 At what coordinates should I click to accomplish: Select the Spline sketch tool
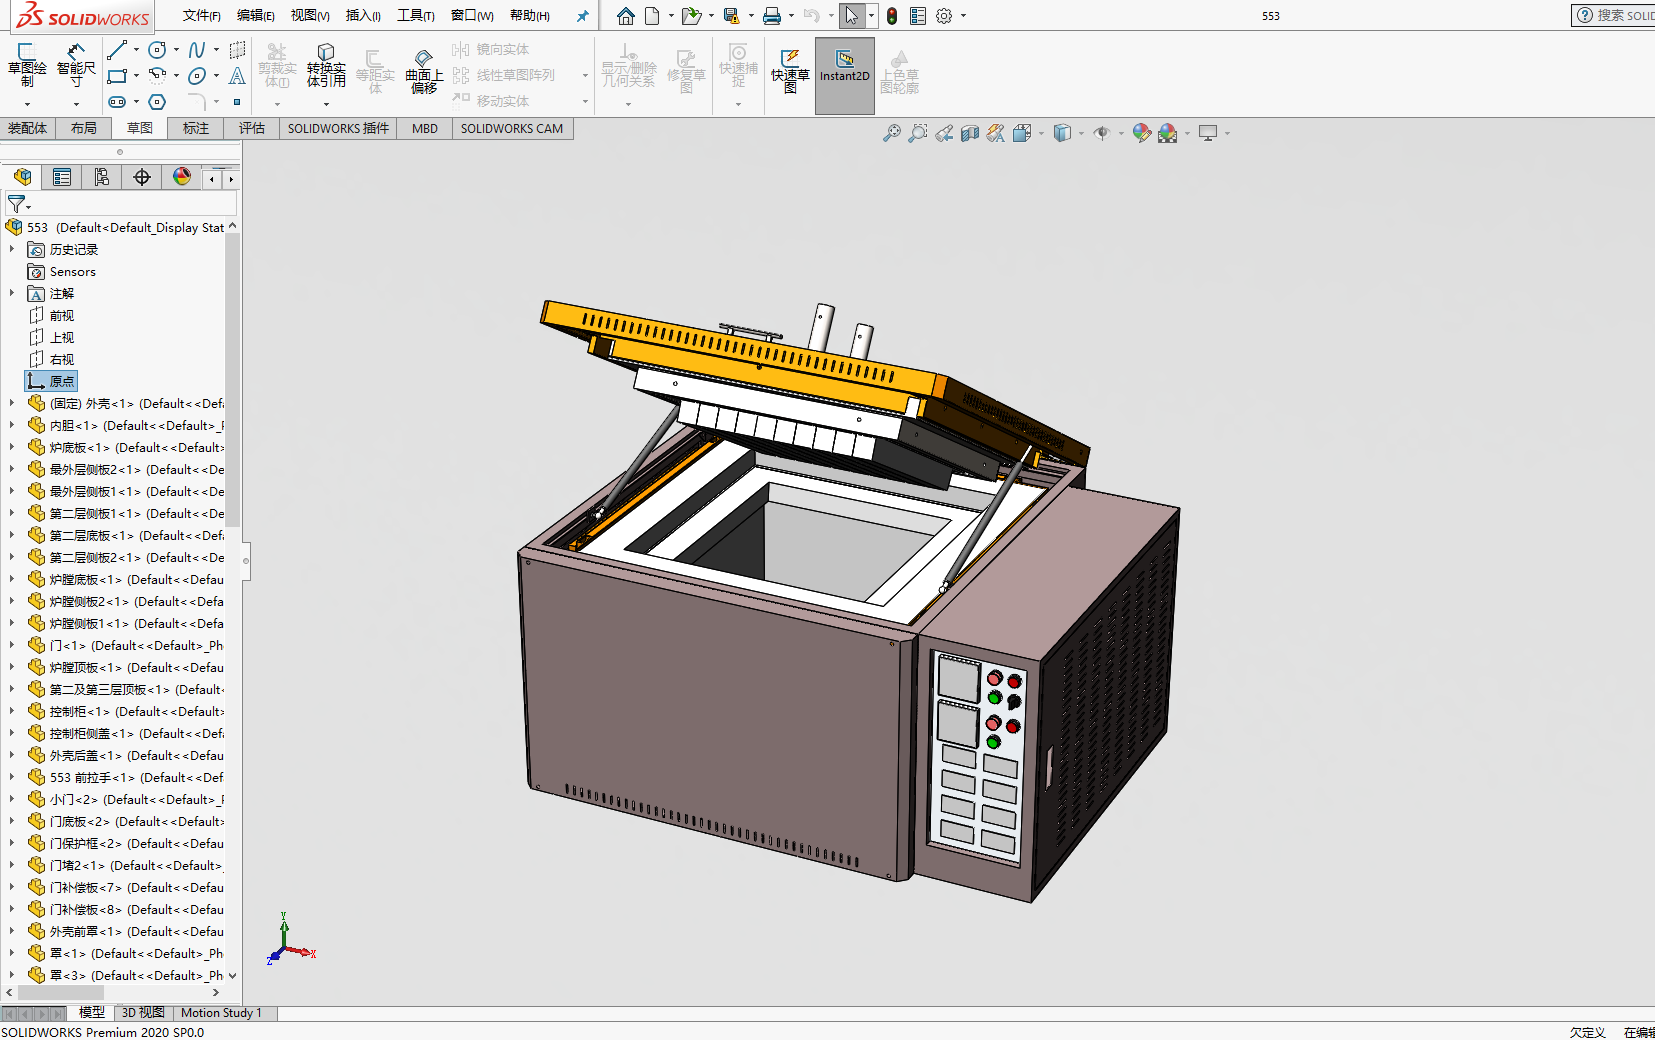pos(197,49)
